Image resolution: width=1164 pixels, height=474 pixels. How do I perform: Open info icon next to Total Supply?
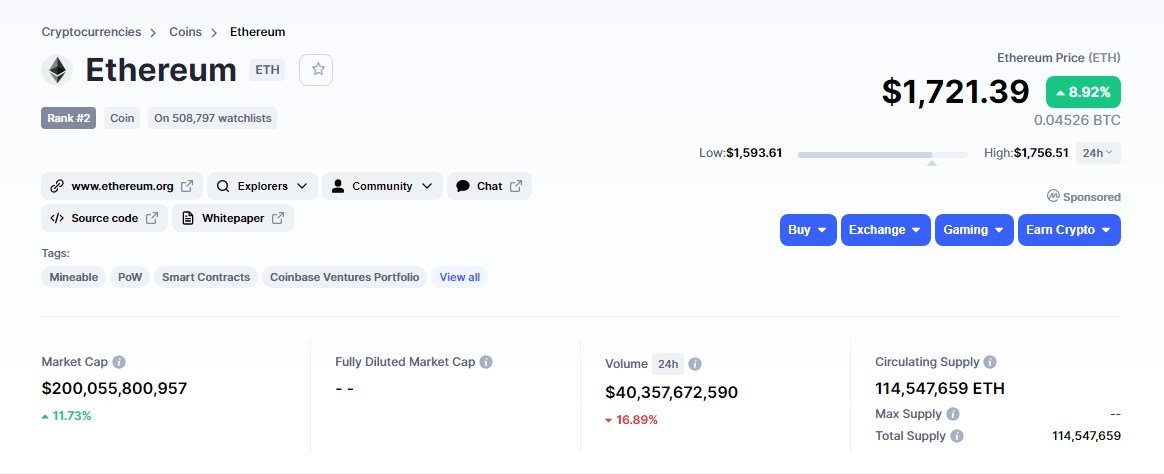click(x=957, y=436)
